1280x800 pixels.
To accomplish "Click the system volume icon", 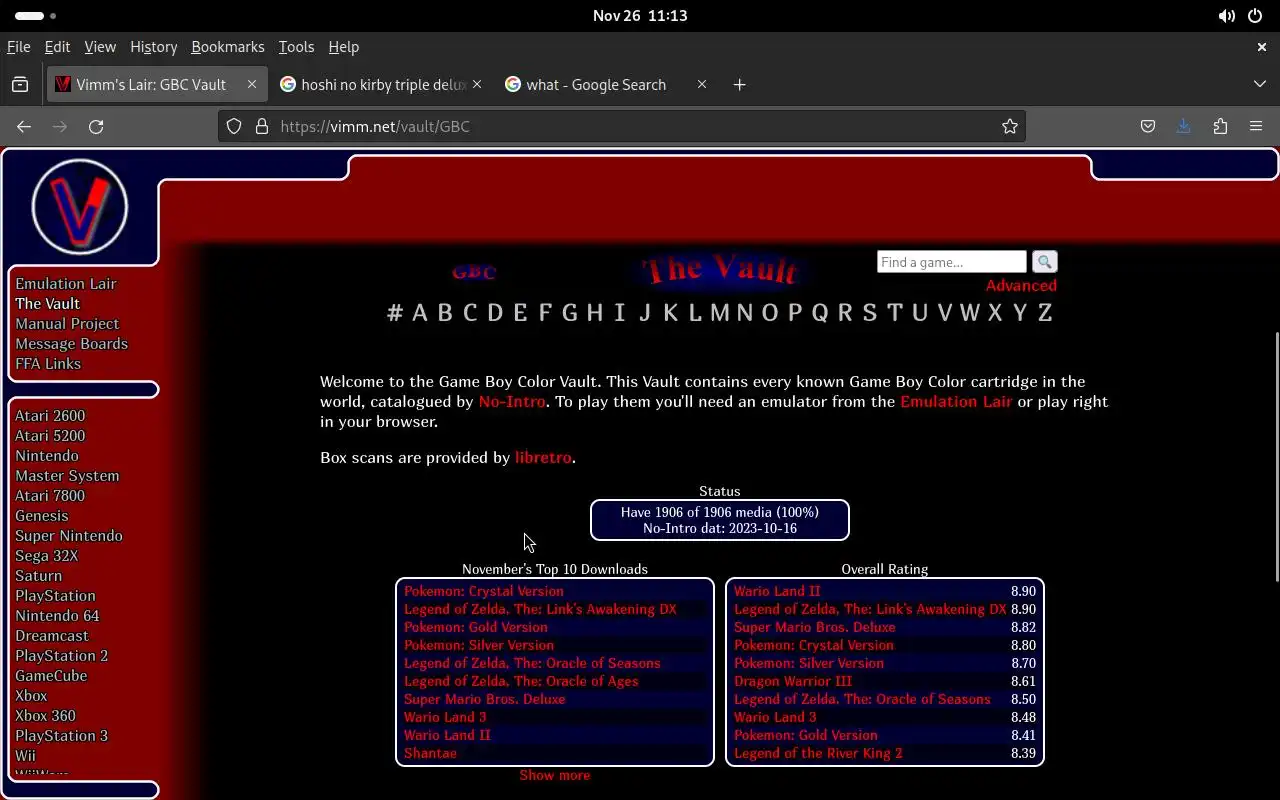I will coord(1226,16).
